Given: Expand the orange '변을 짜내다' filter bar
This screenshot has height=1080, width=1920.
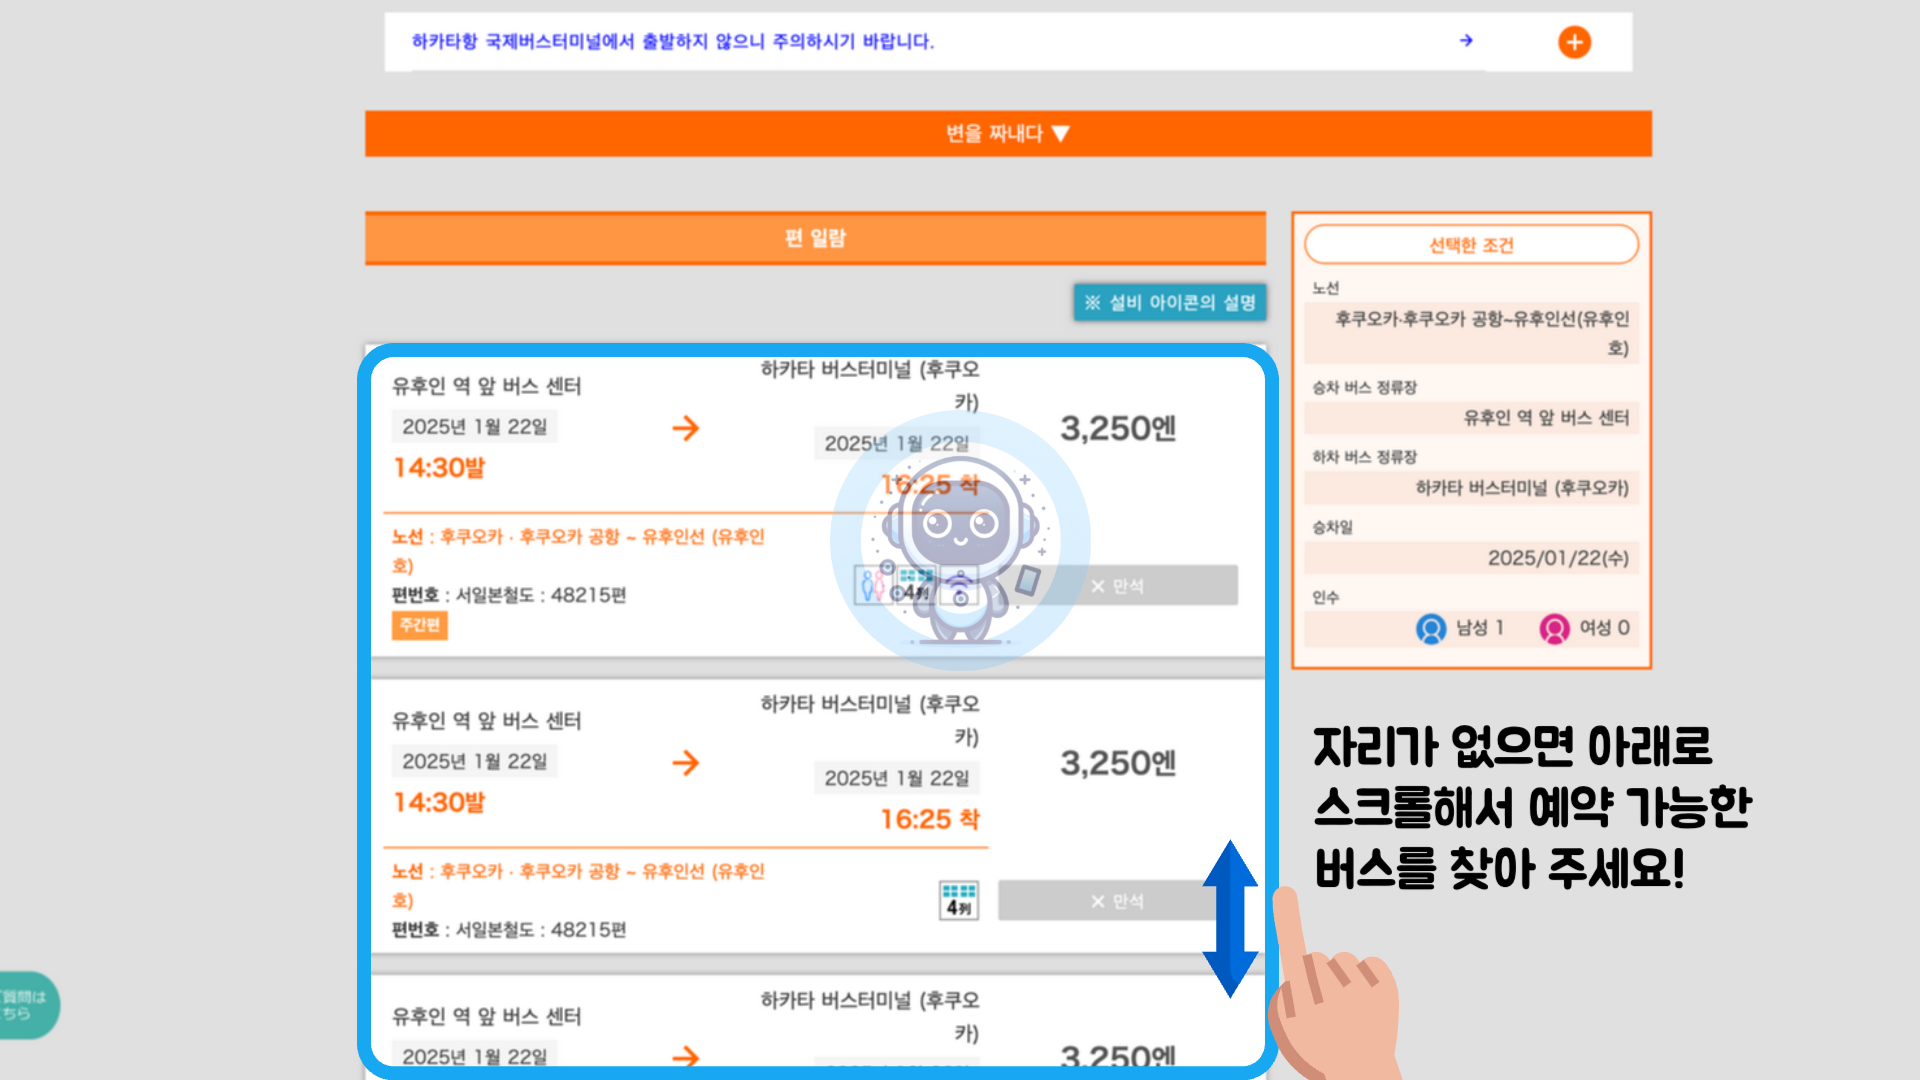Looking at the screenshot, I should (x=1008, y=133).
